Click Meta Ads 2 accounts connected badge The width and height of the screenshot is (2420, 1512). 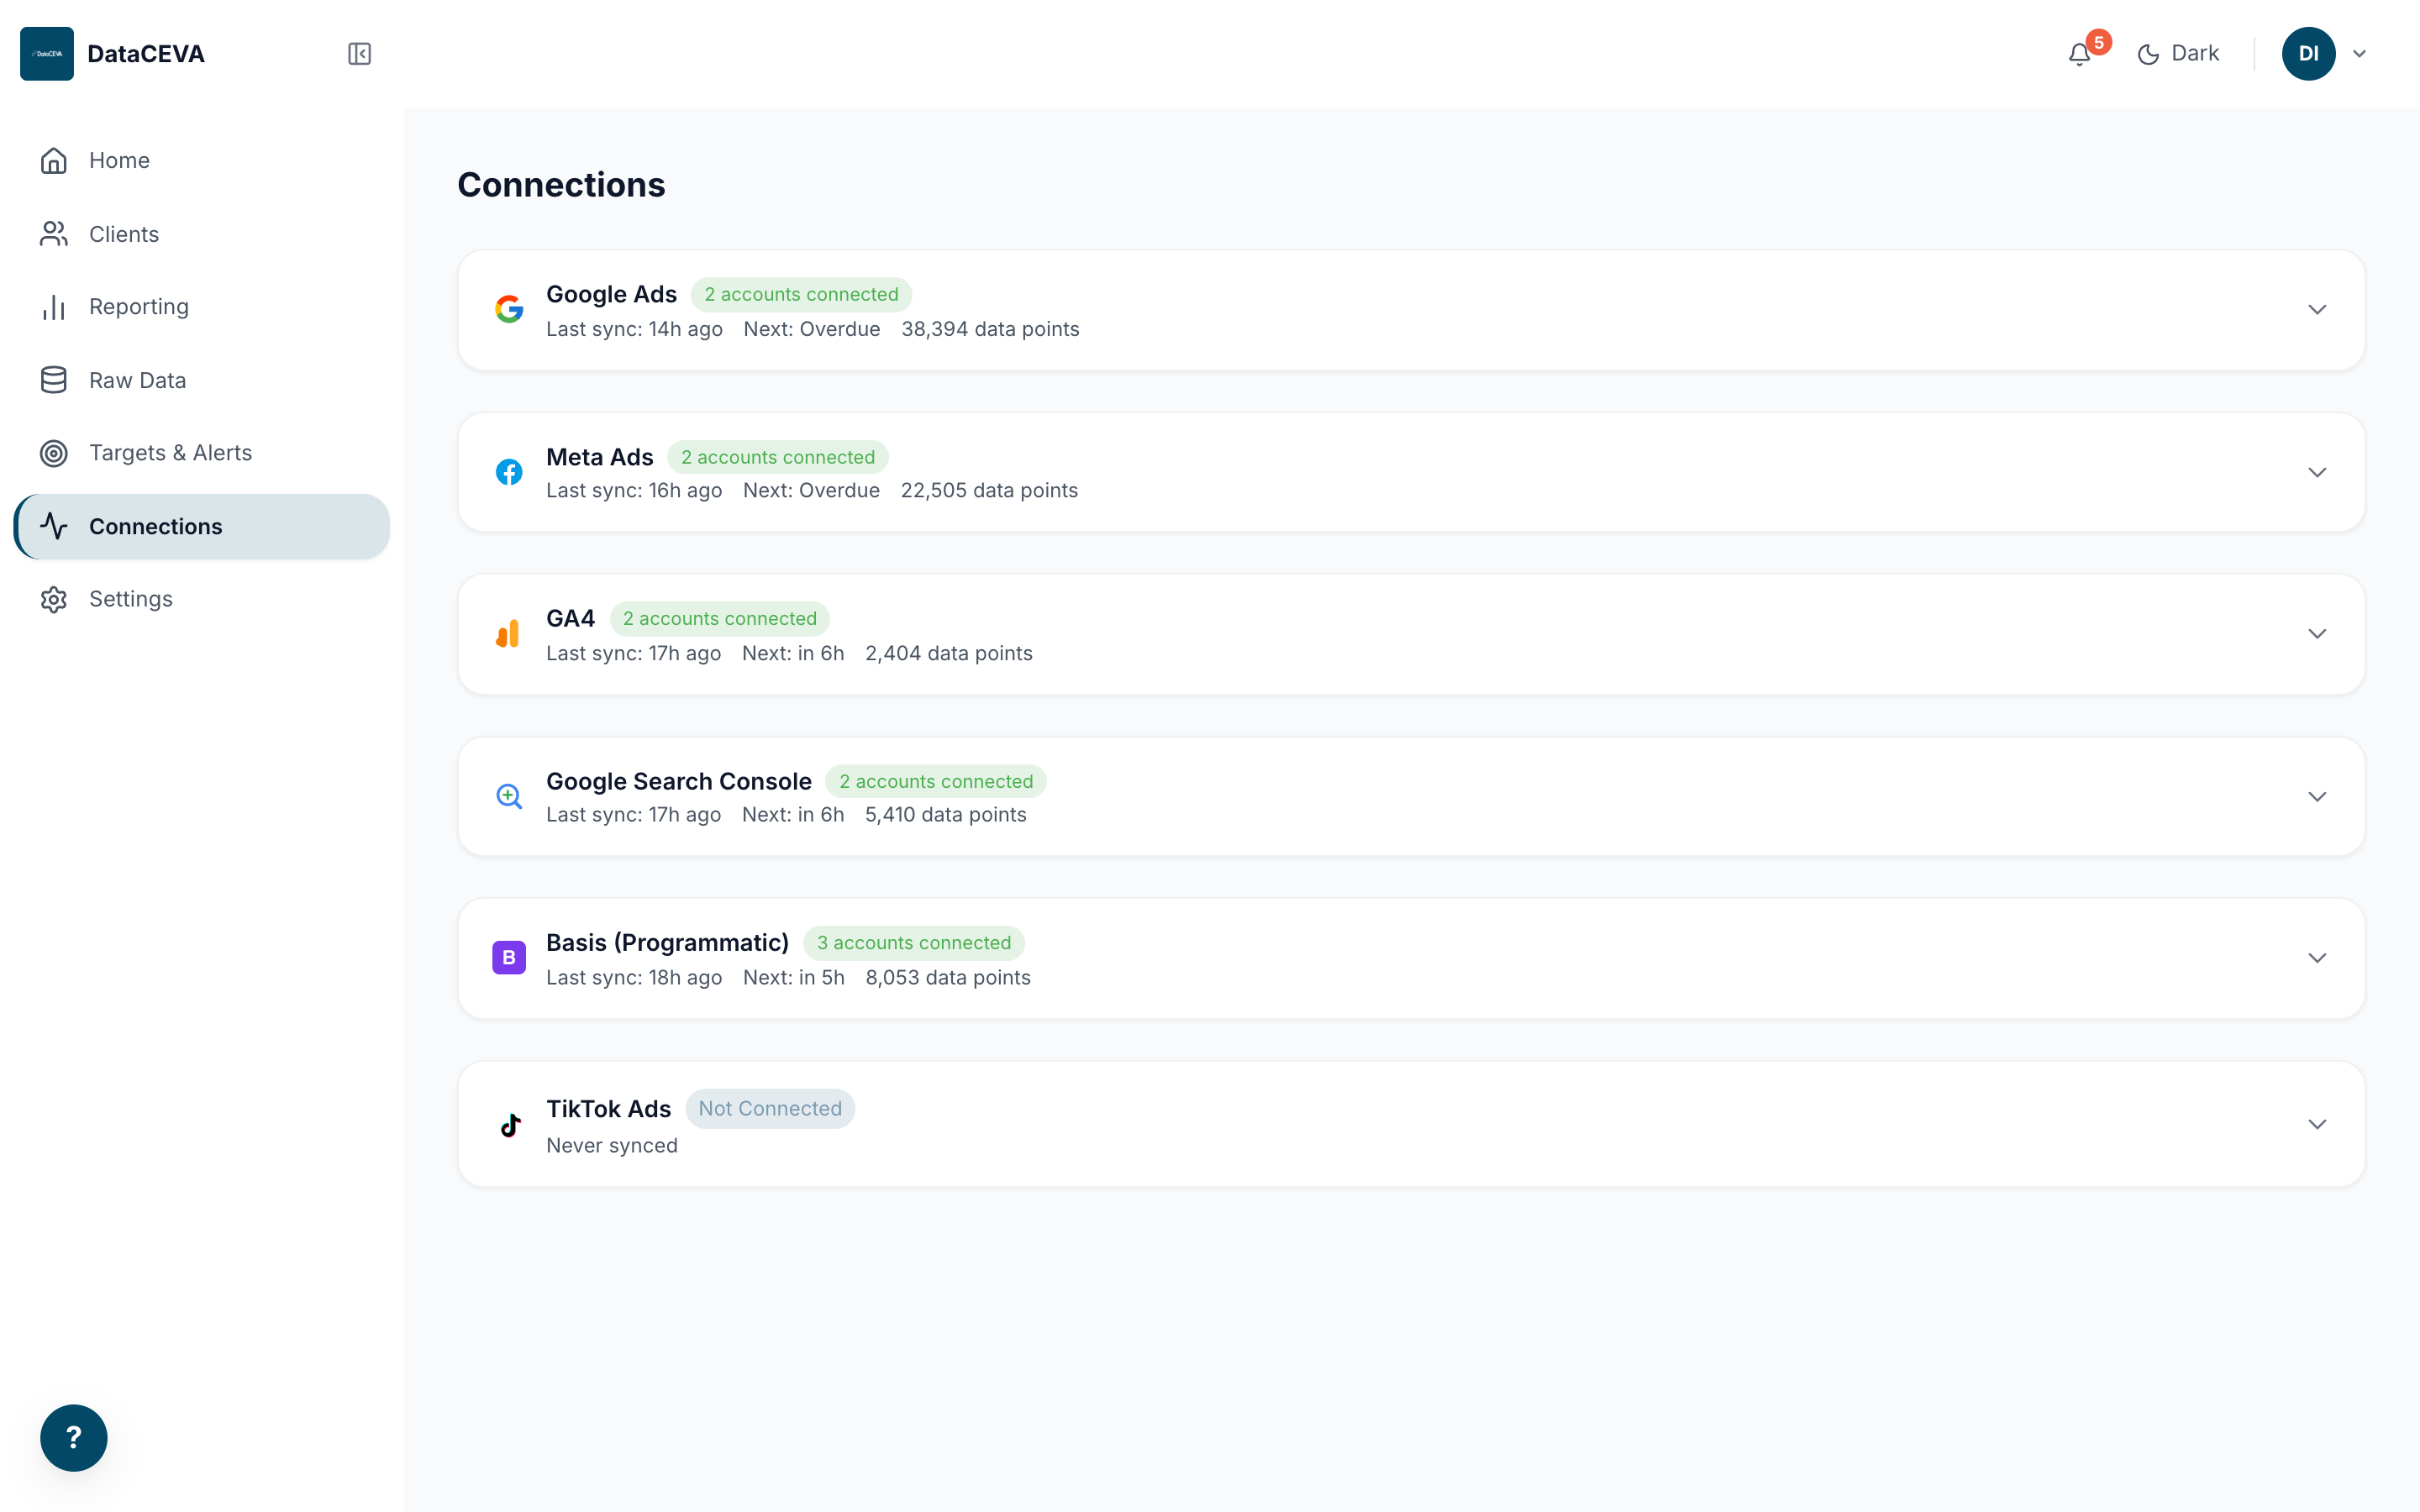point(778,457)
